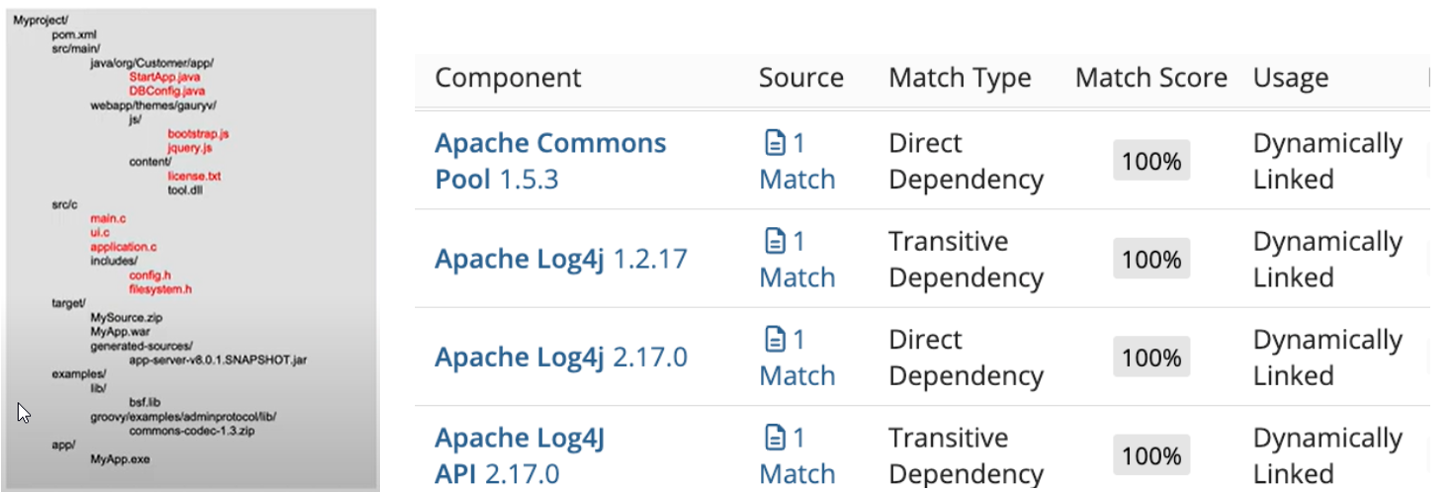Open Apache Log4j 2.17.0 component

tap(561, 357)
